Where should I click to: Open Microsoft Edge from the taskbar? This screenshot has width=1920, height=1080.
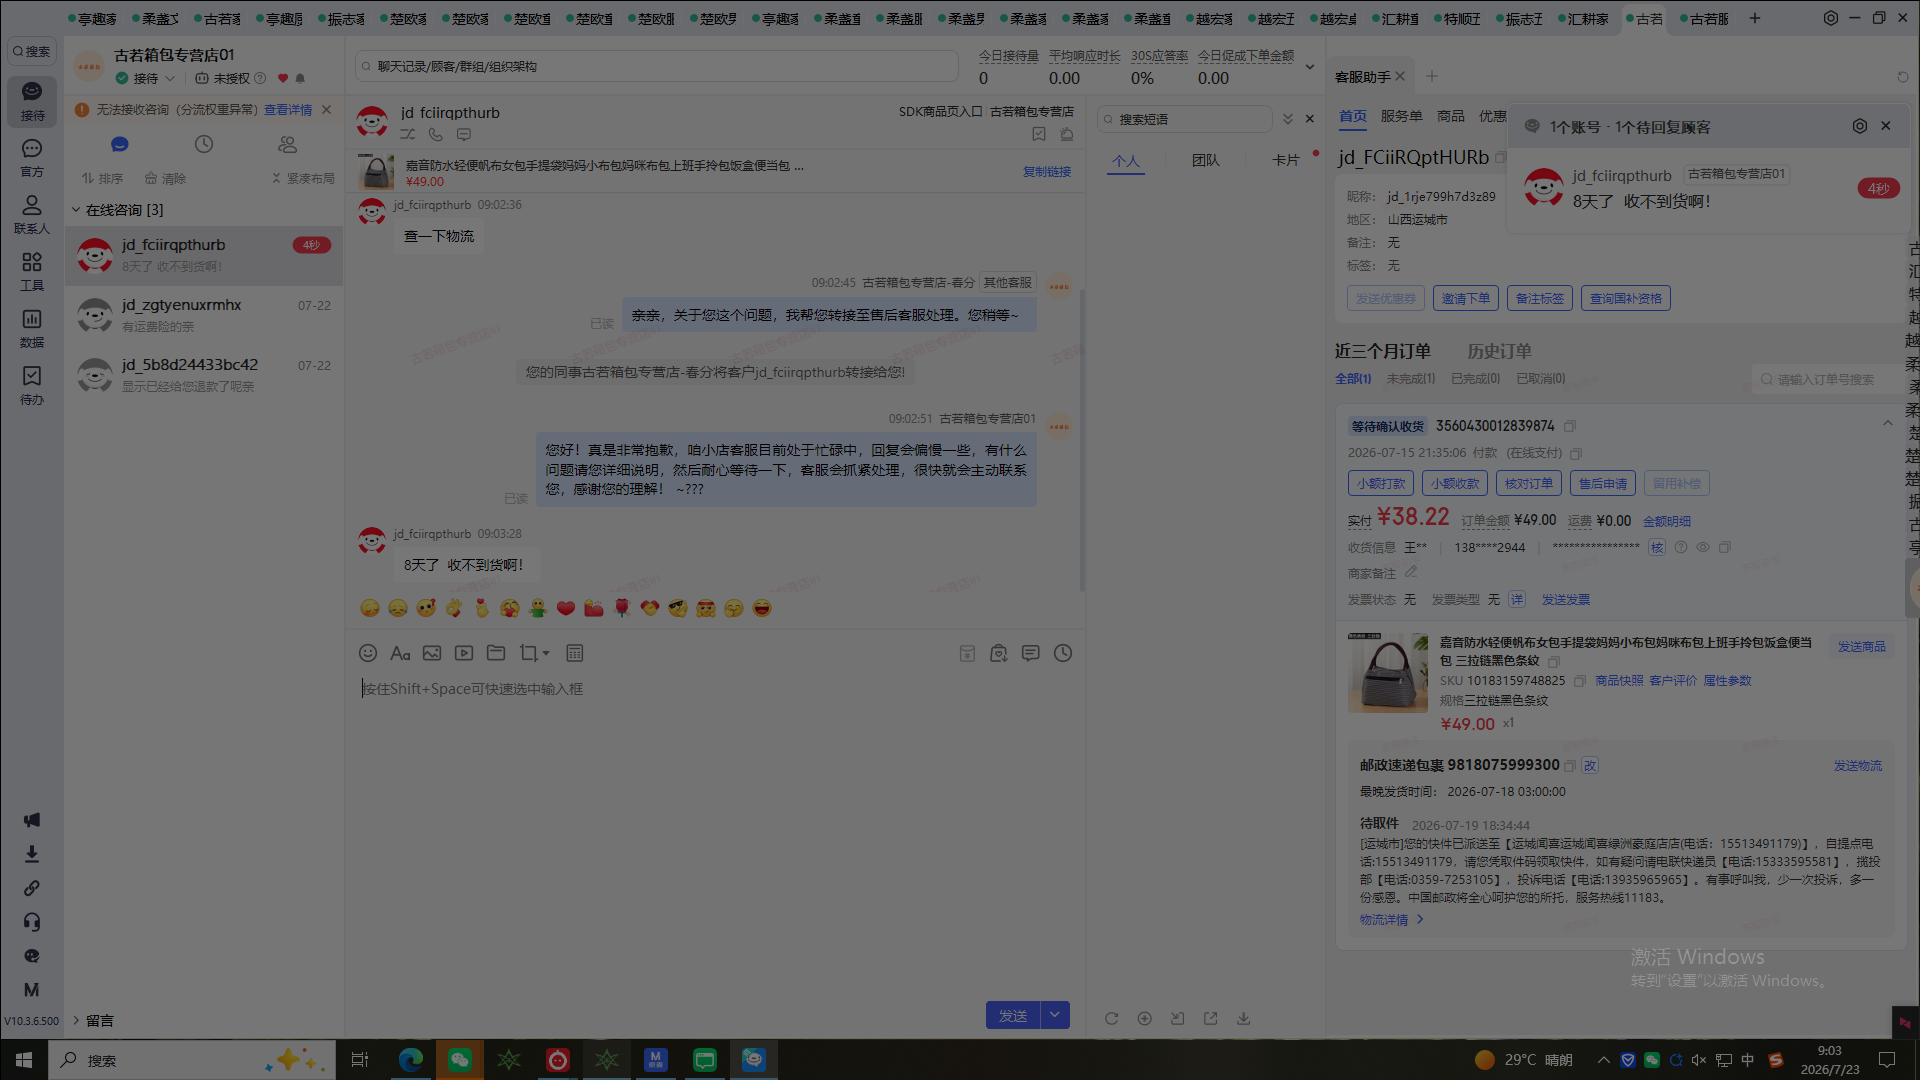411,1059
